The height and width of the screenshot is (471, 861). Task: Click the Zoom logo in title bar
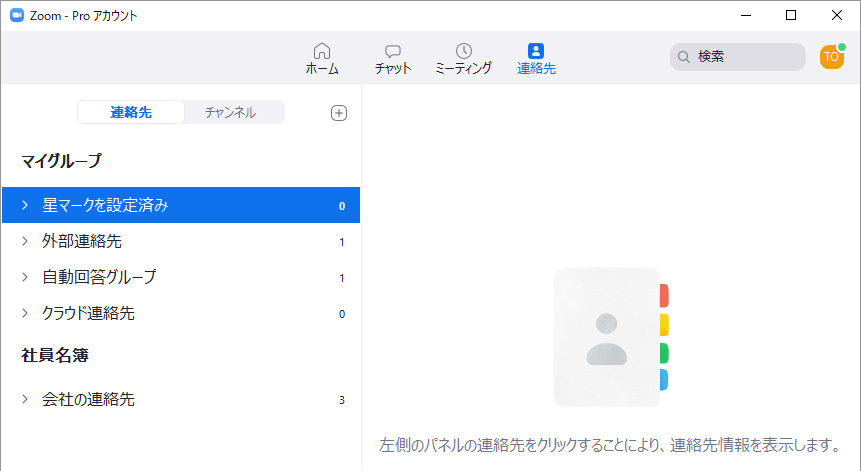click(16, 15)
